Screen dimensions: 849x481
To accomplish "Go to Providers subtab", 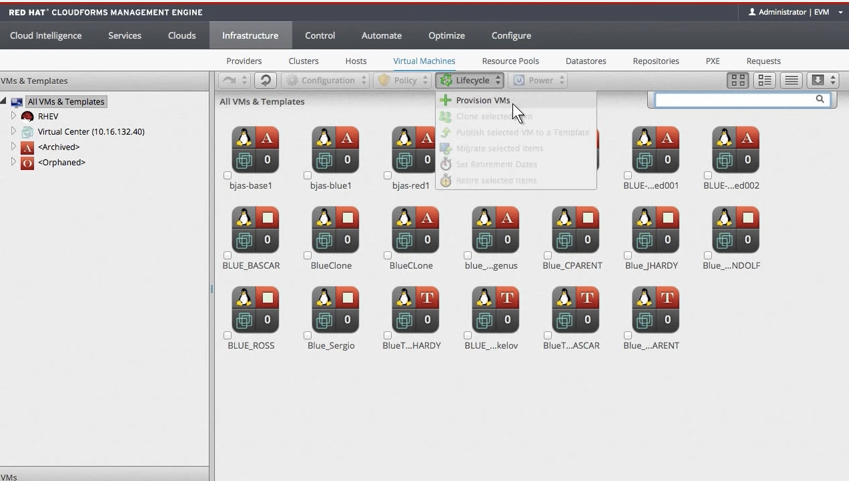I will (x=244, y=61).
